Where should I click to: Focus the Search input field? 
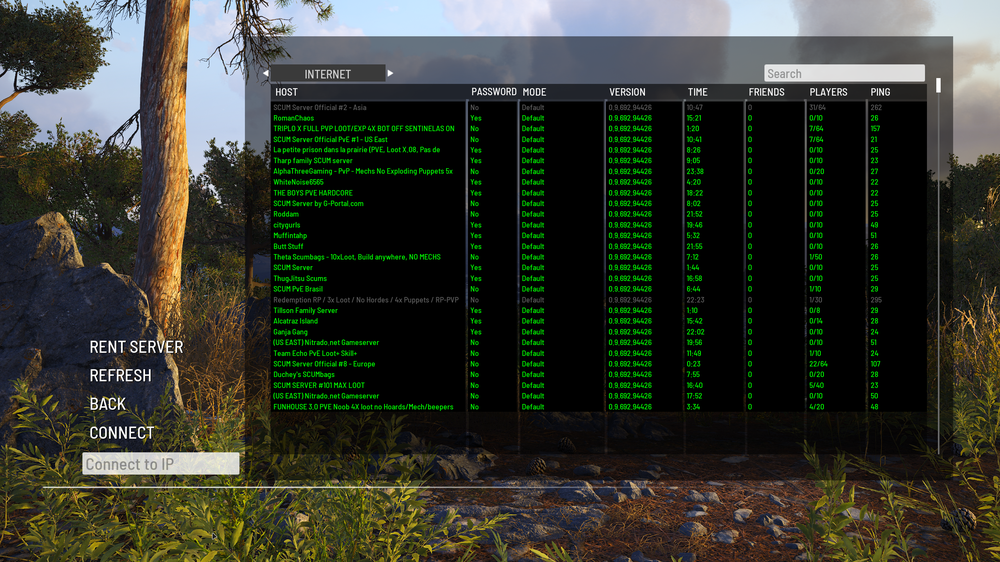coord(844,73)
